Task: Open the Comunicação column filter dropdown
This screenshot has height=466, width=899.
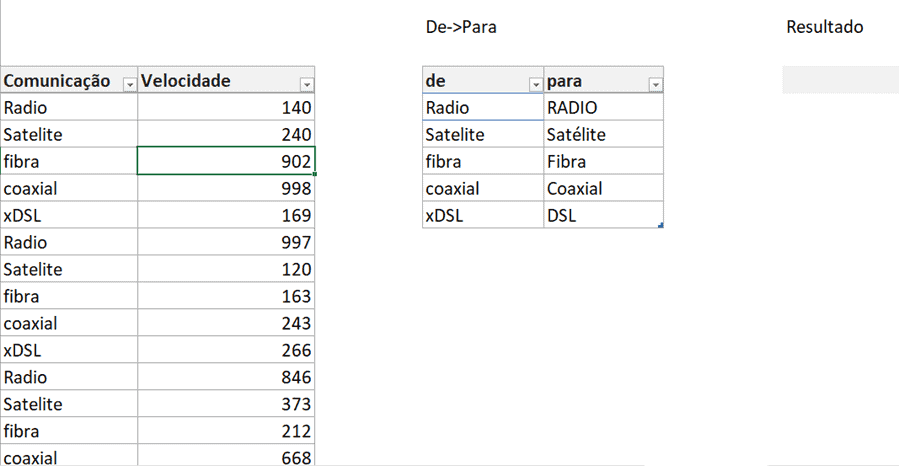Action: tap(129, 85)
